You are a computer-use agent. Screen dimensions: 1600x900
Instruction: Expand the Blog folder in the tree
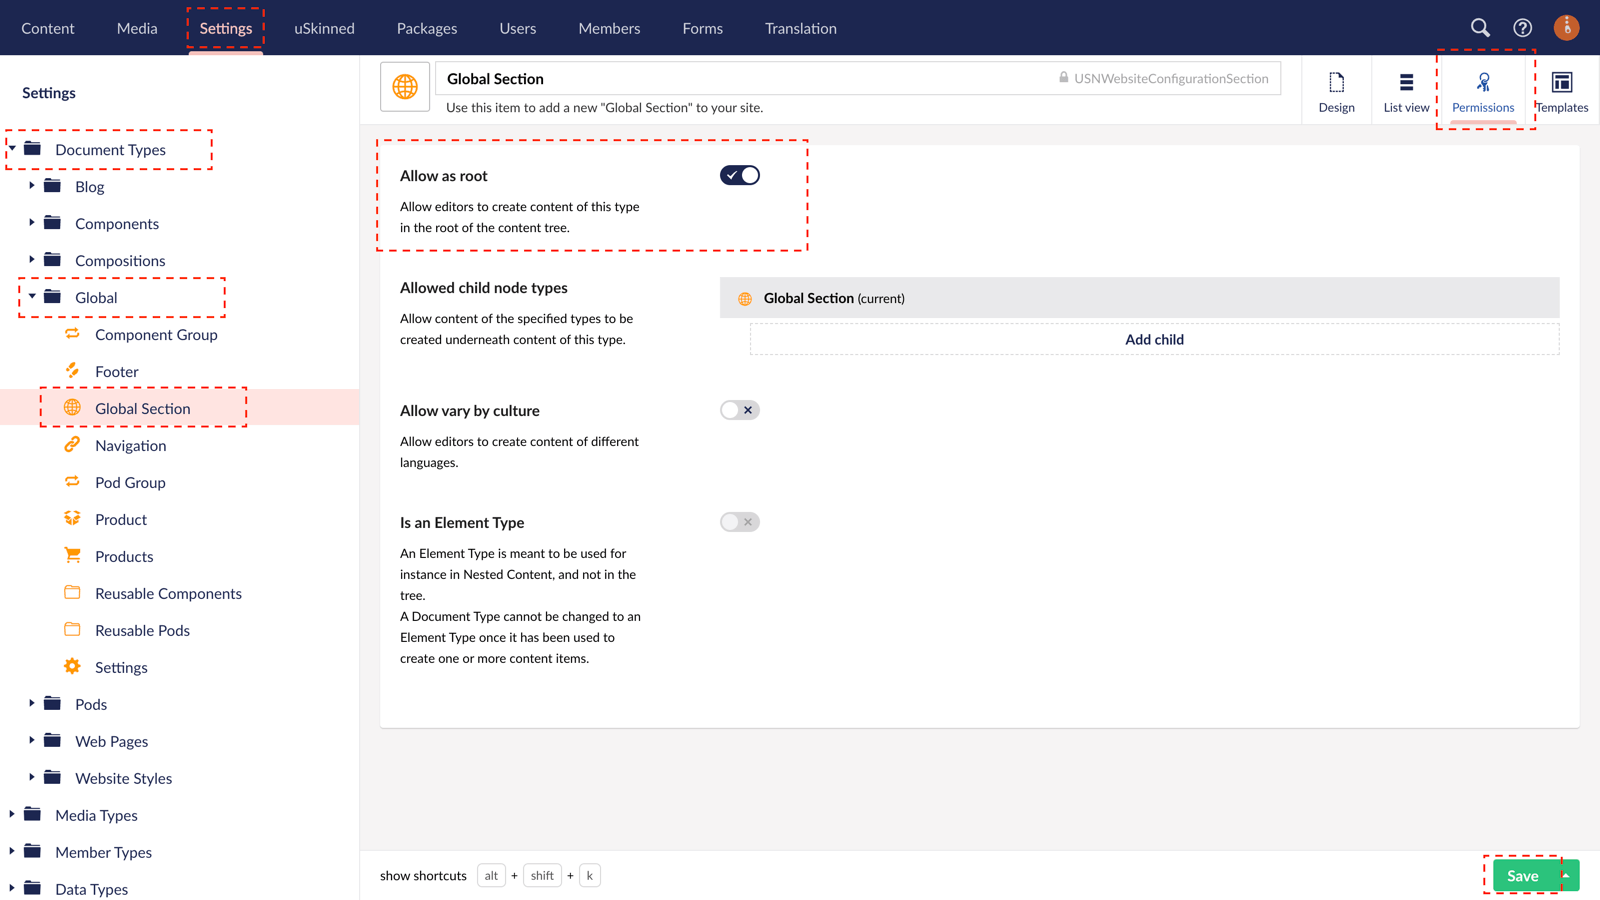coord(31,186)
